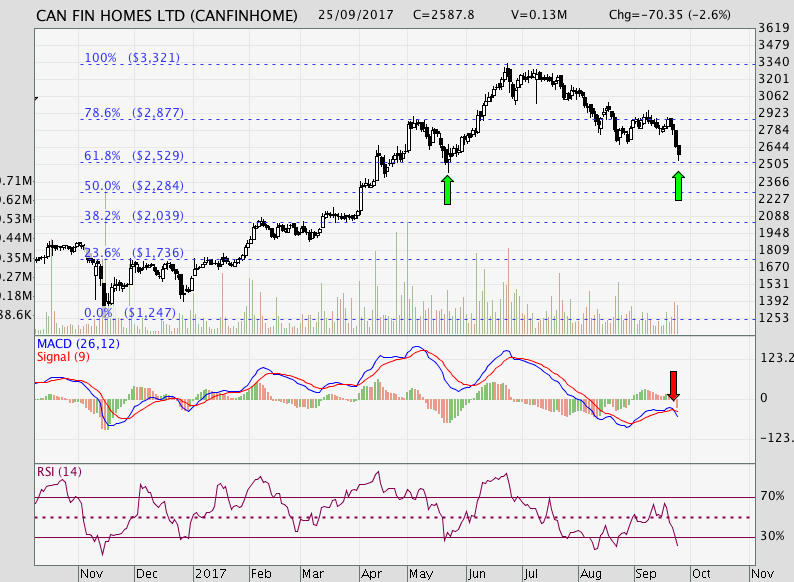
Task: Click the Feb month label
Action: [x=261, y=574]
